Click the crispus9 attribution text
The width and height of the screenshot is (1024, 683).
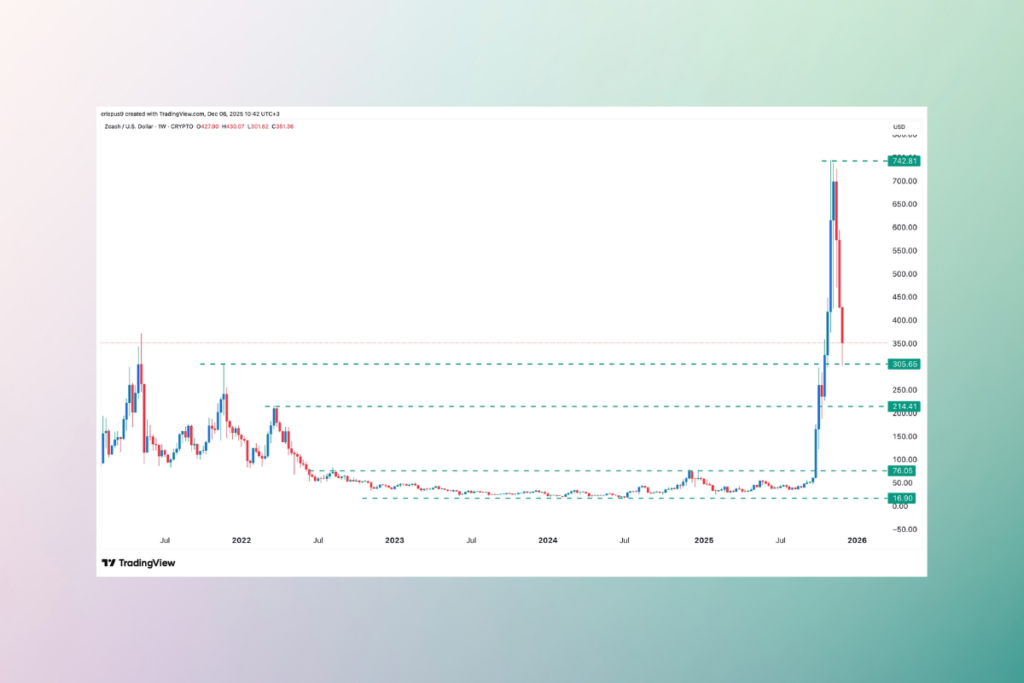tap(110, 114)
